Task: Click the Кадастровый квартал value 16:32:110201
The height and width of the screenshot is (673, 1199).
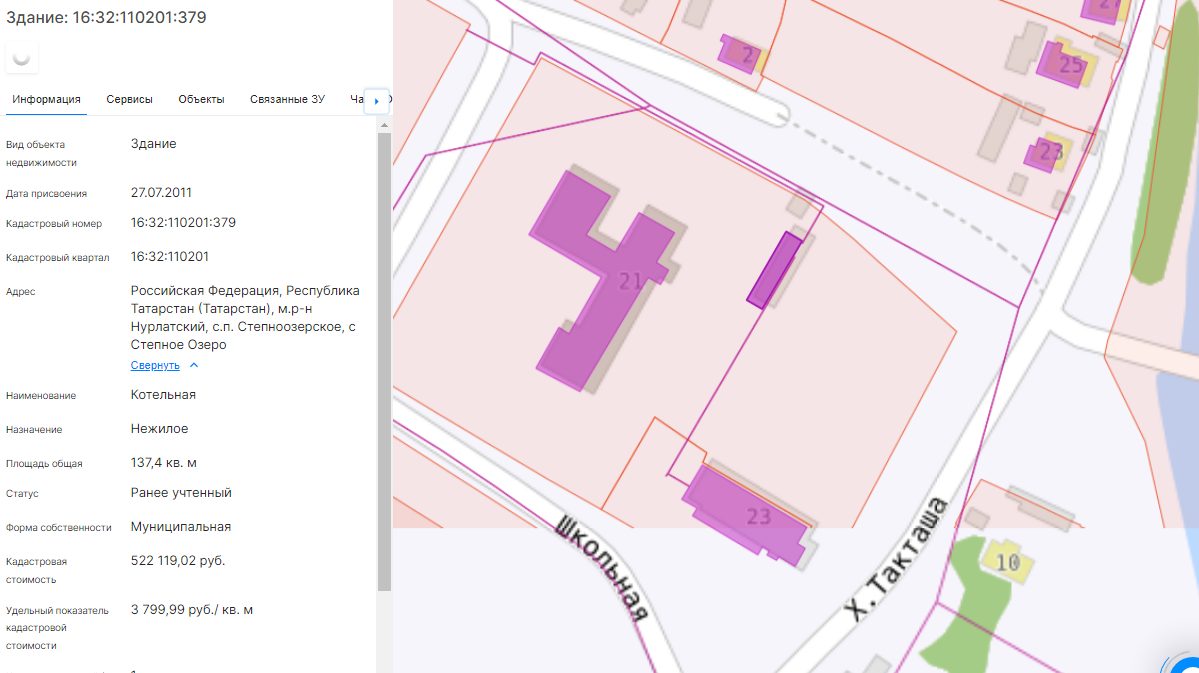Action: (170, 257)
